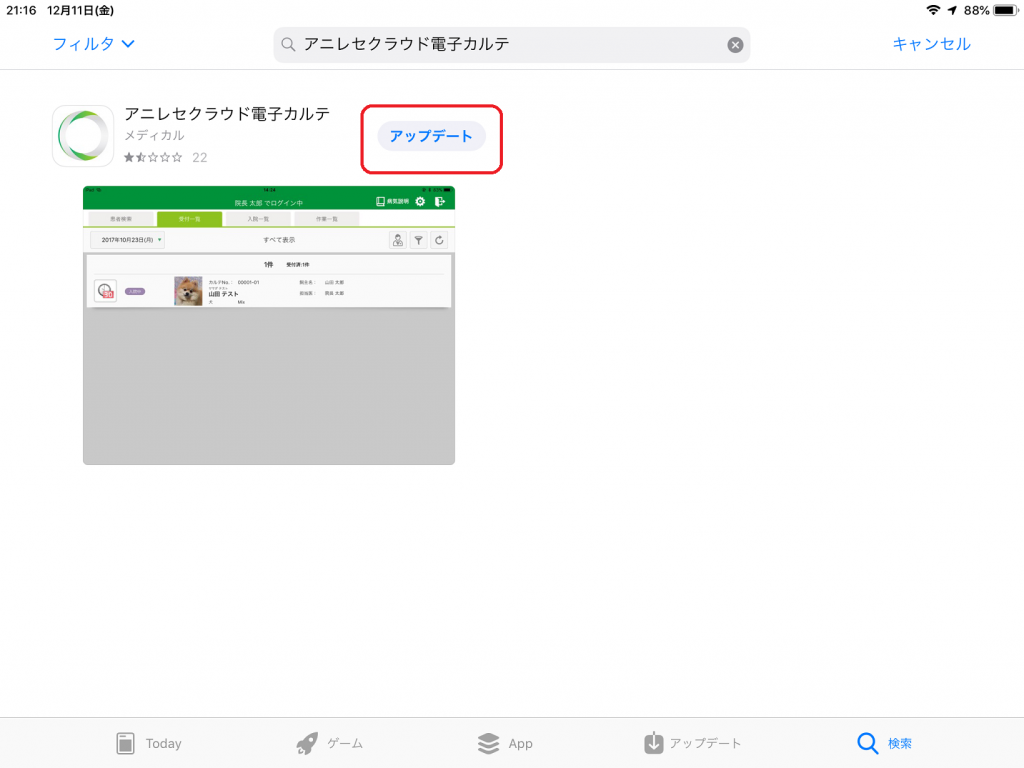The width and height of the screenshot is (1024, 768).
Task: Open the app screenshot preview thumbnail
Action: pyautogui.click(x=269, y=325)
